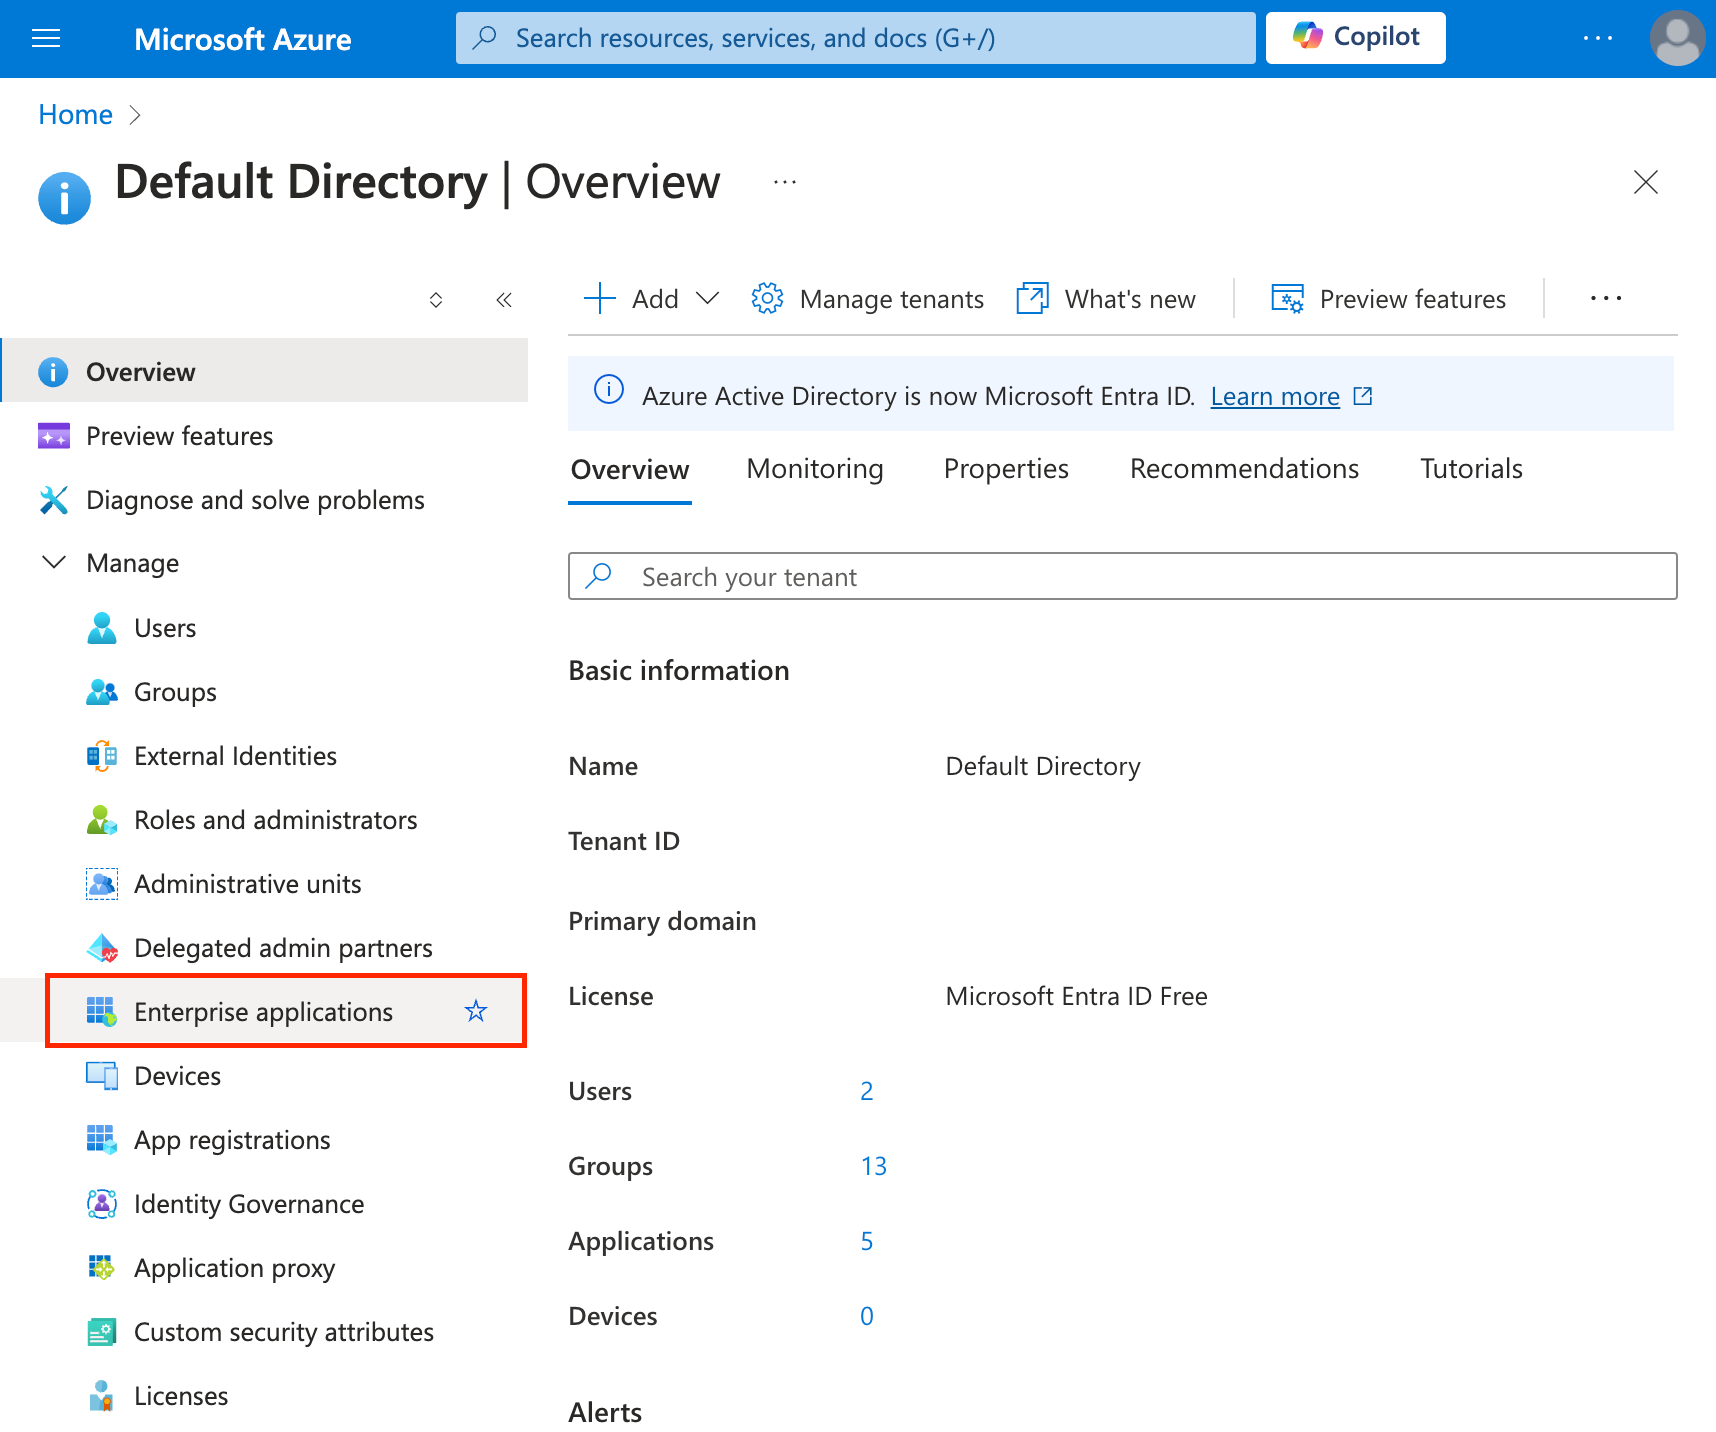Click the External Identities icon
Viewport: 1716px width, 1432px height.
point(102,756)
